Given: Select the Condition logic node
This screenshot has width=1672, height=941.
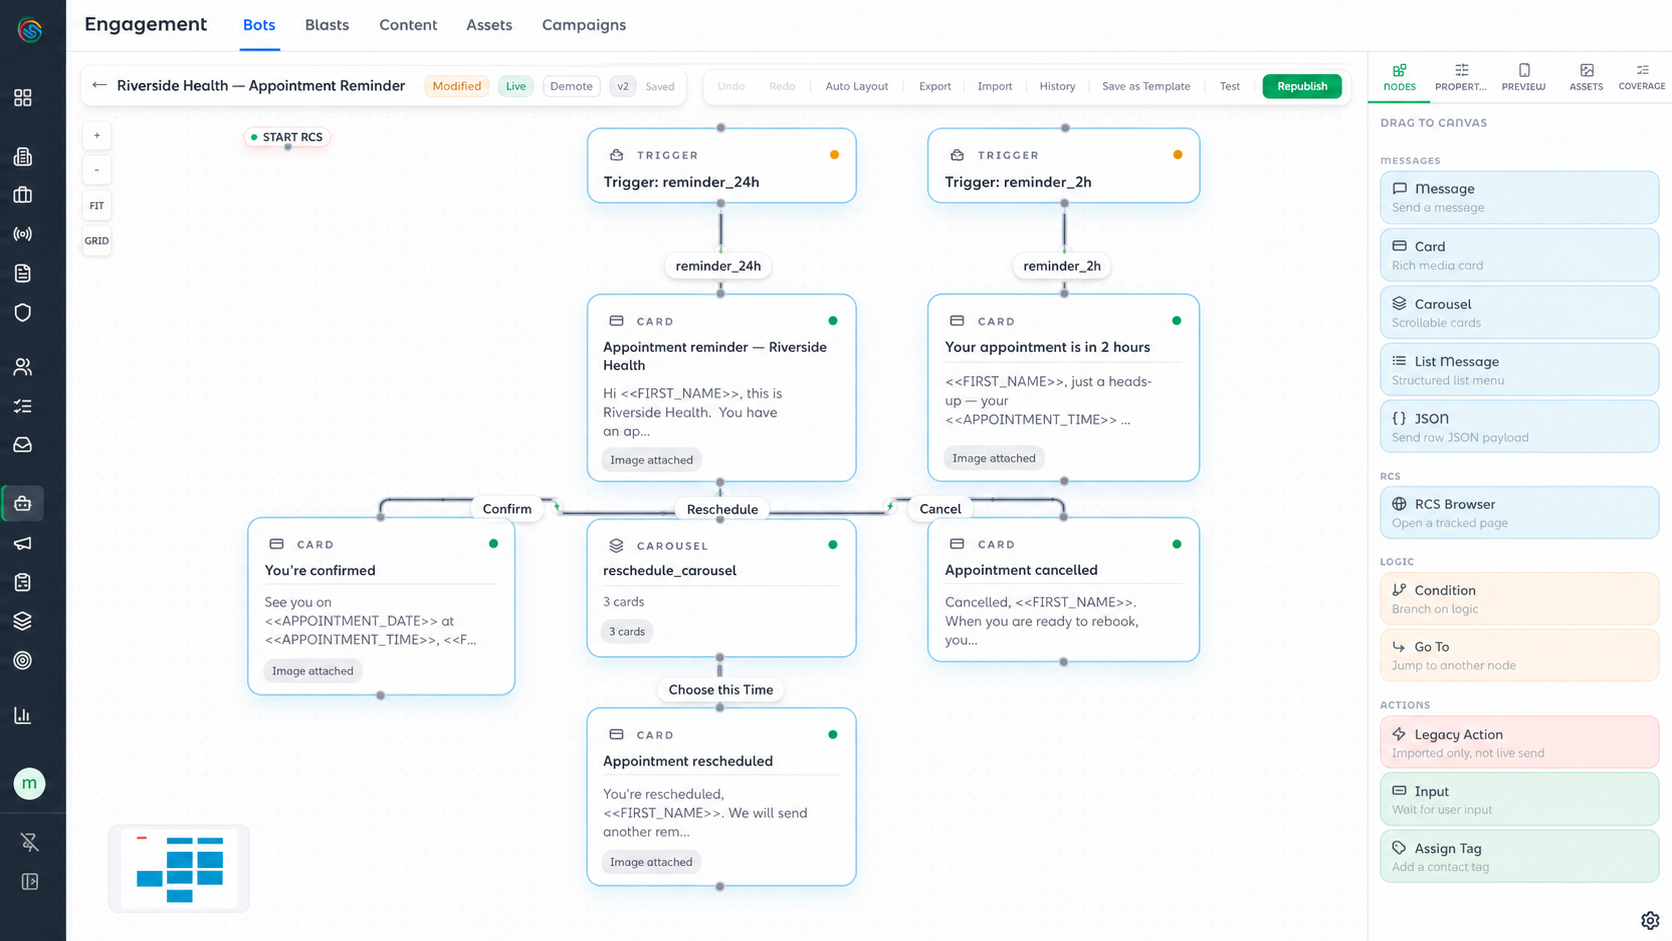Looking at the screenshot, I should 1519,599.
